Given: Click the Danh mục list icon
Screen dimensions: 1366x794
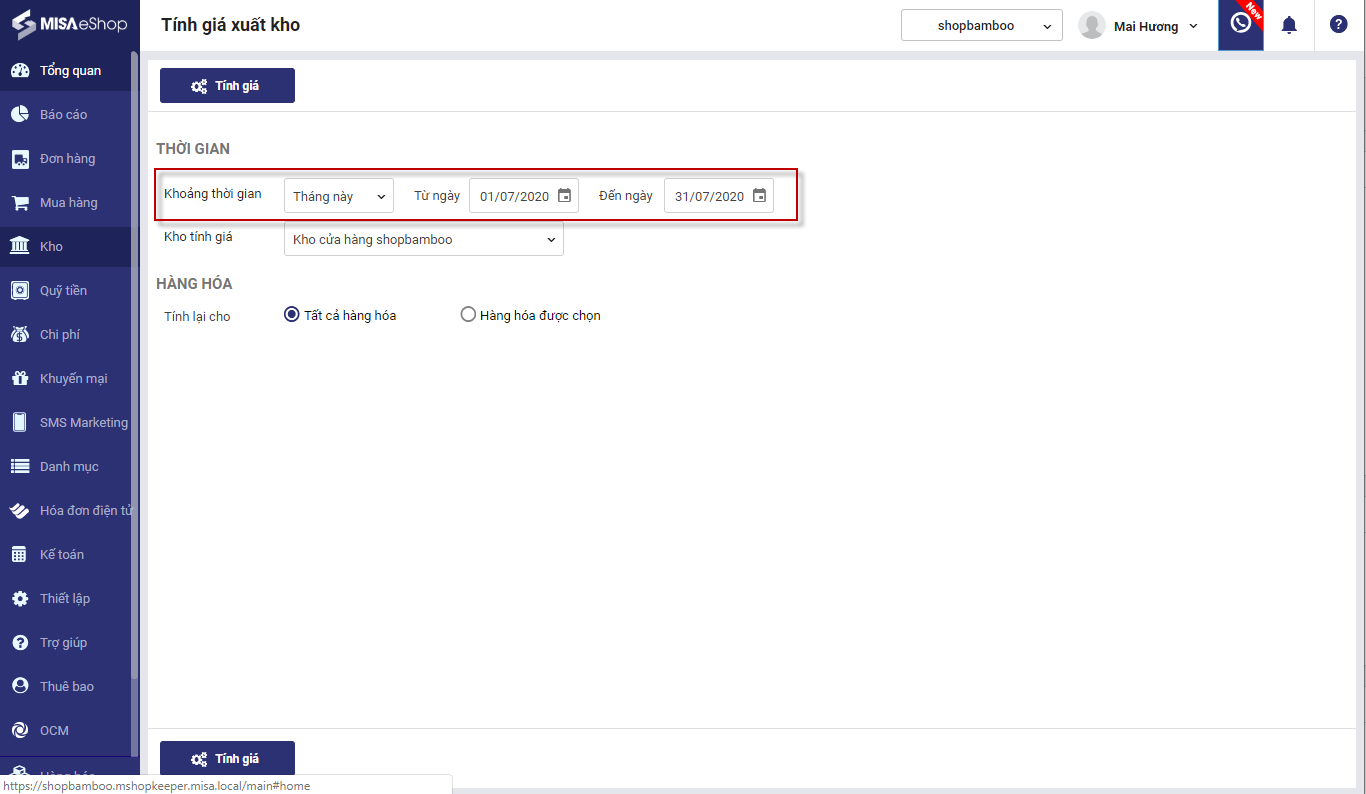Looking at the screenshot, I should pyautogui.click(x=20, y=466).
